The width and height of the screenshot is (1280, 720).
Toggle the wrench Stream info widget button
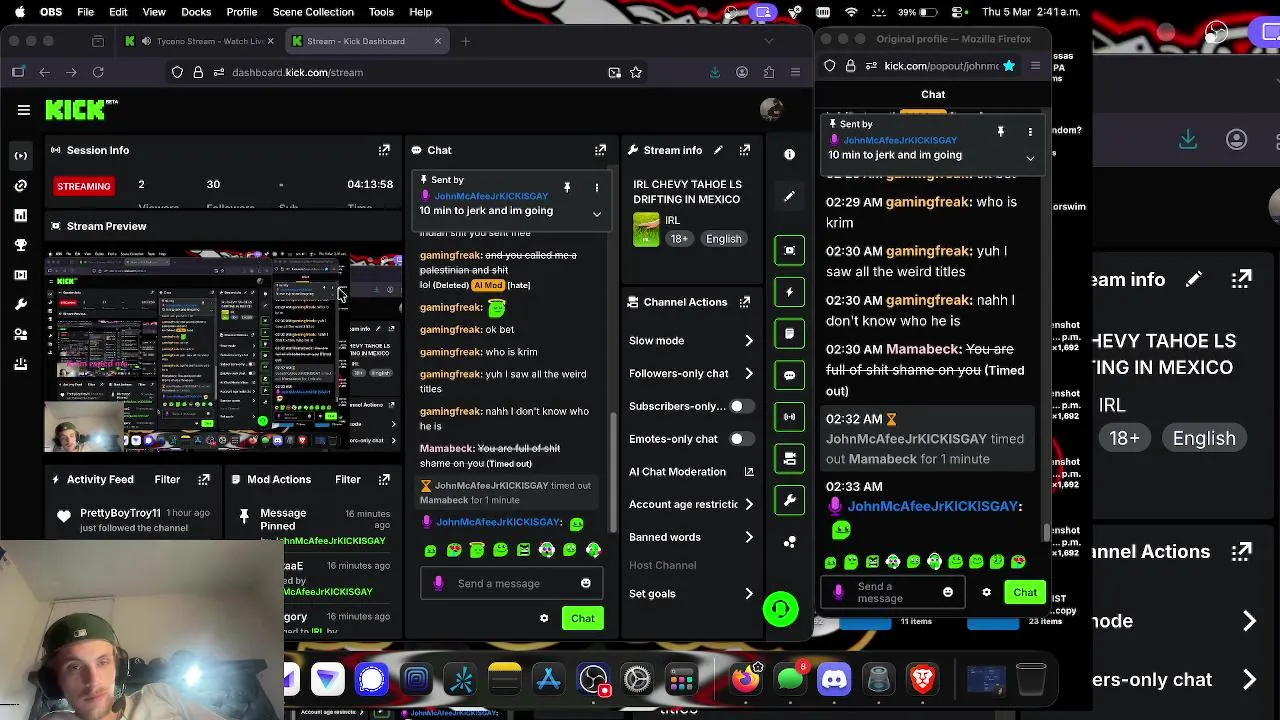click(x=789, y=500)
